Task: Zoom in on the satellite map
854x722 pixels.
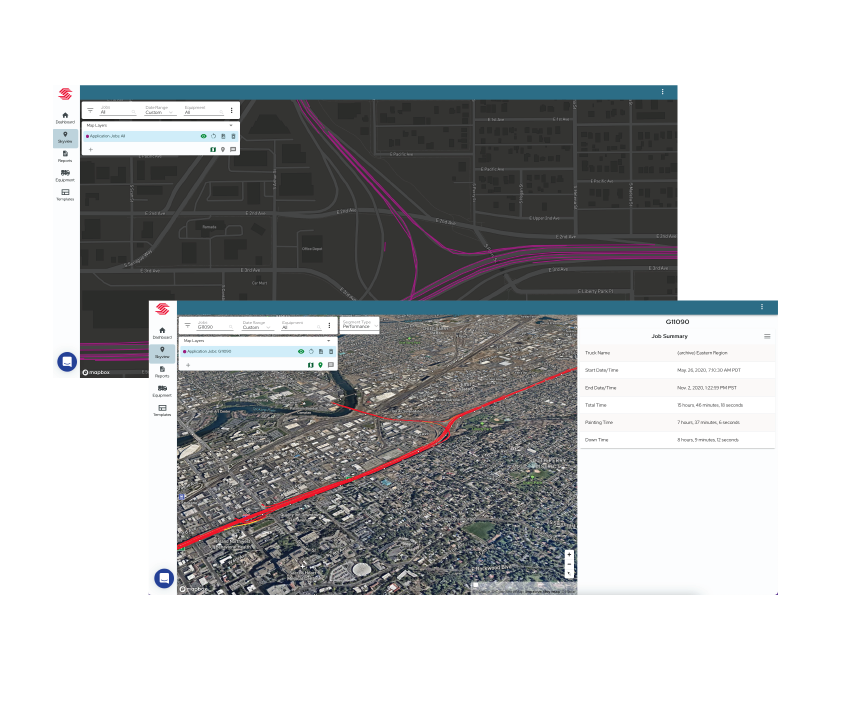Action: (x=569, y=554)
